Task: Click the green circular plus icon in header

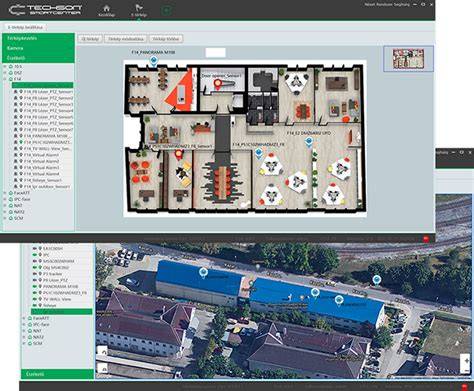Action: [x=166, y=10]
